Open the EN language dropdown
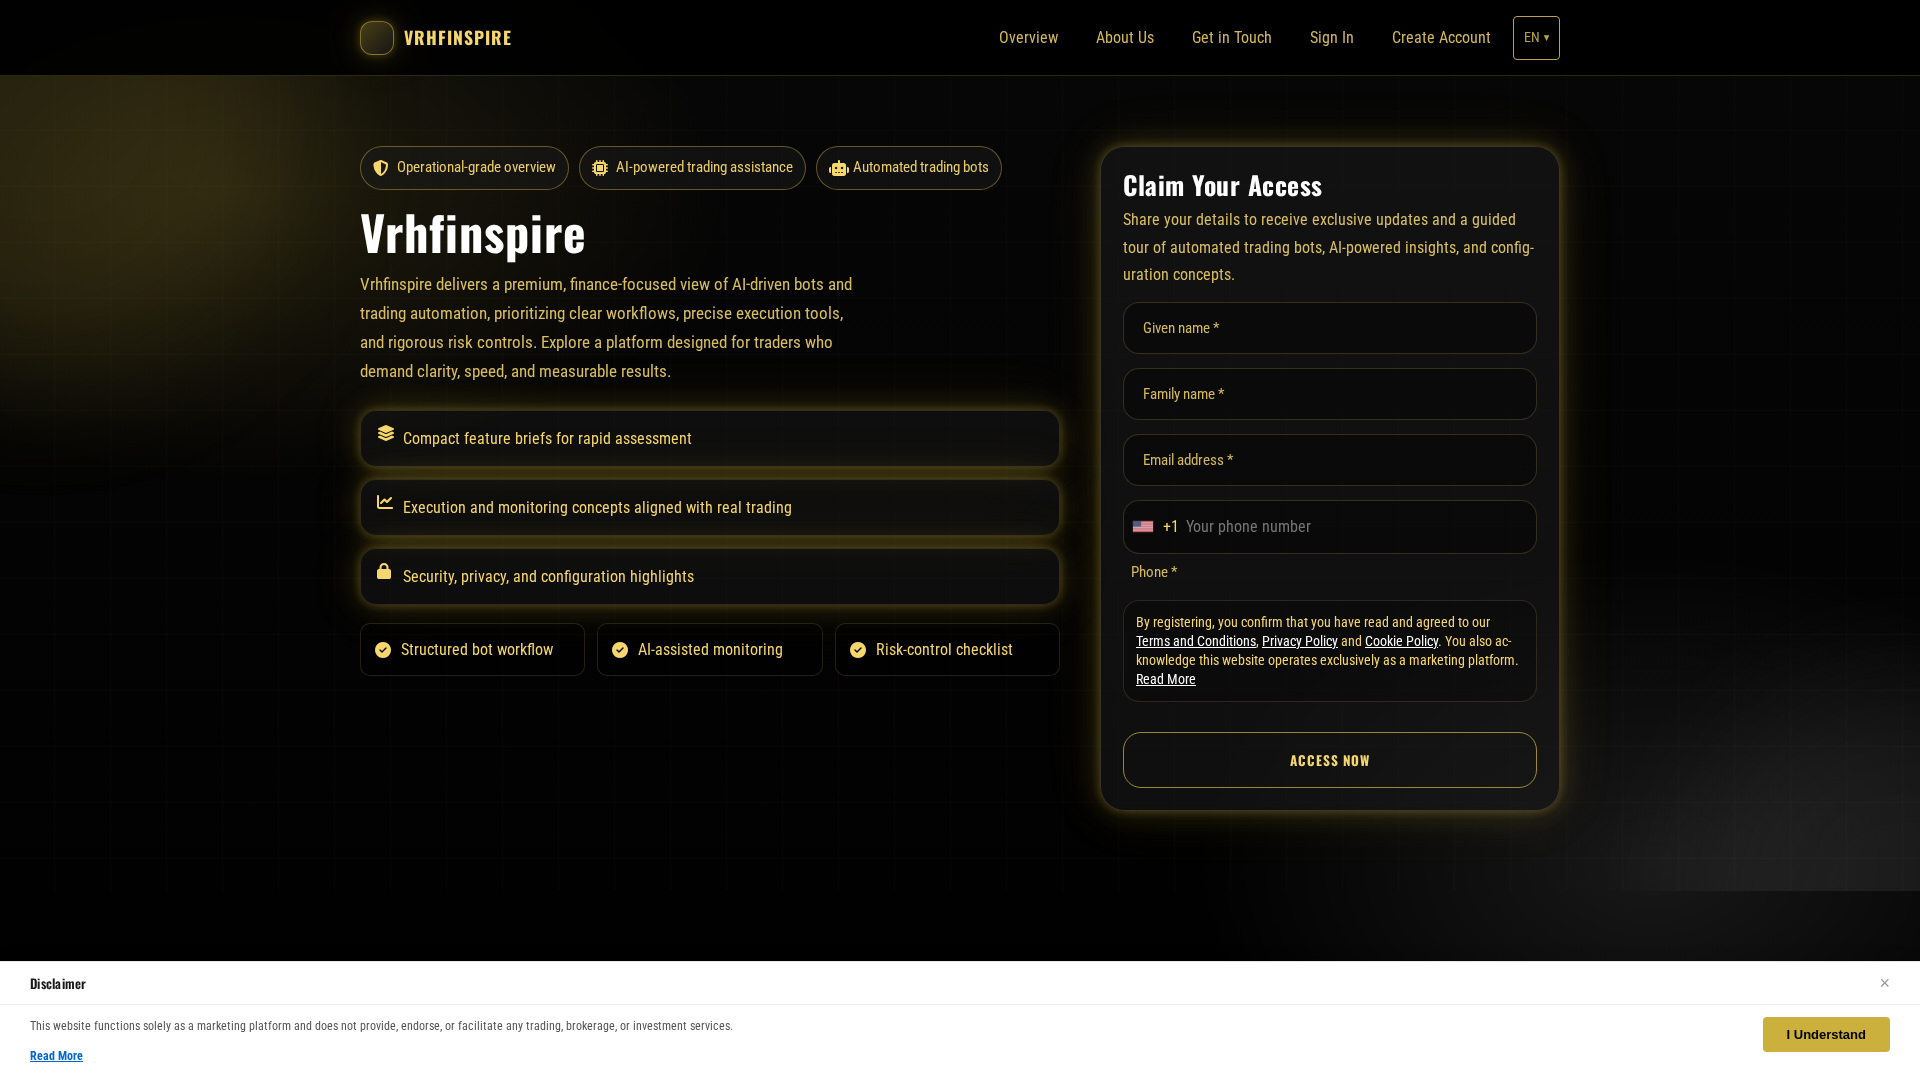Image resolution: width=1920 pixels, height=1080 pixels. click(1536, 38)
